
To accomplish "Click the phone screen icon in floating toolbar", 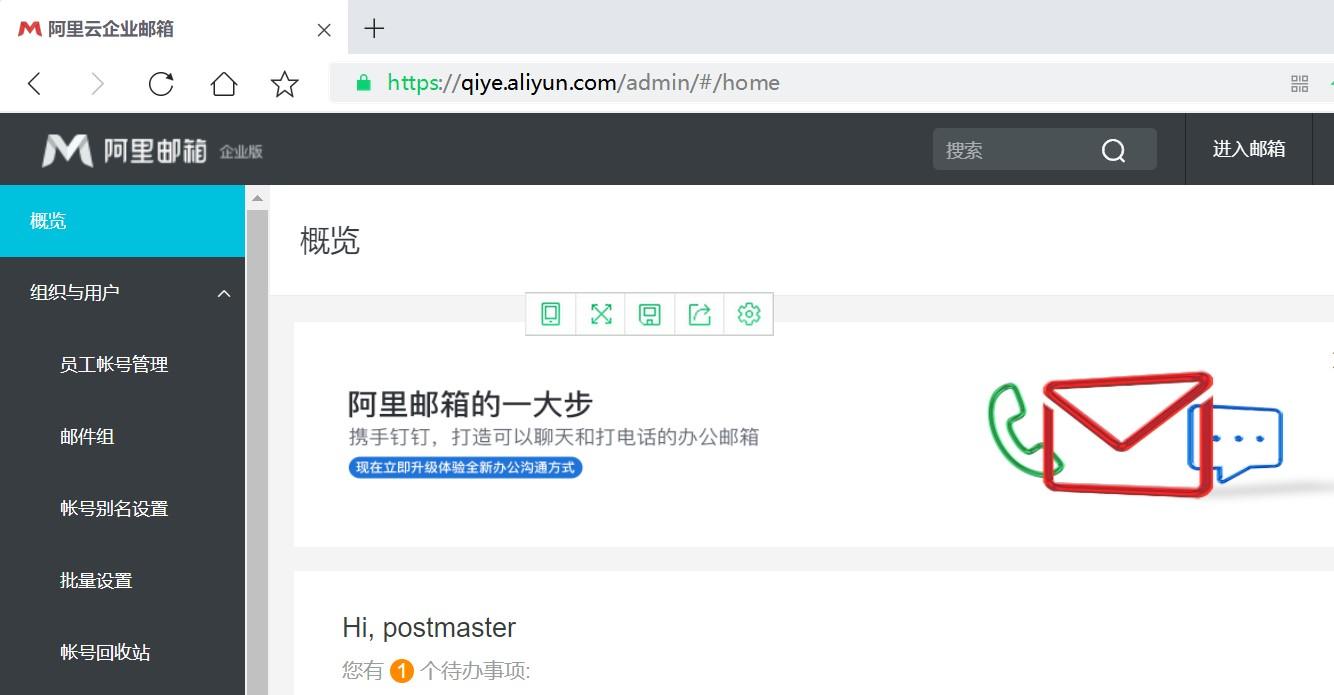I will [551, 314].
